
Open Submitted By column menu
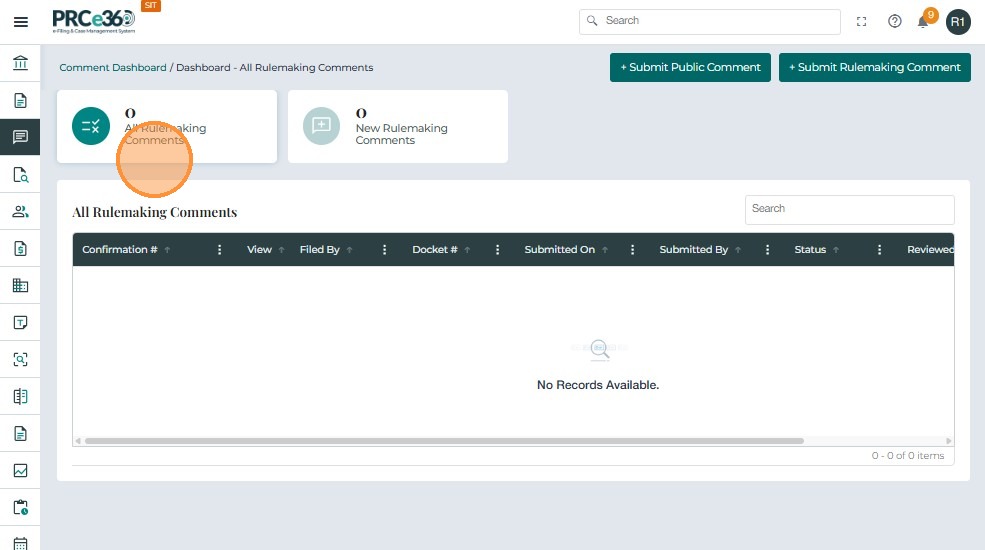tap(767, 250)
